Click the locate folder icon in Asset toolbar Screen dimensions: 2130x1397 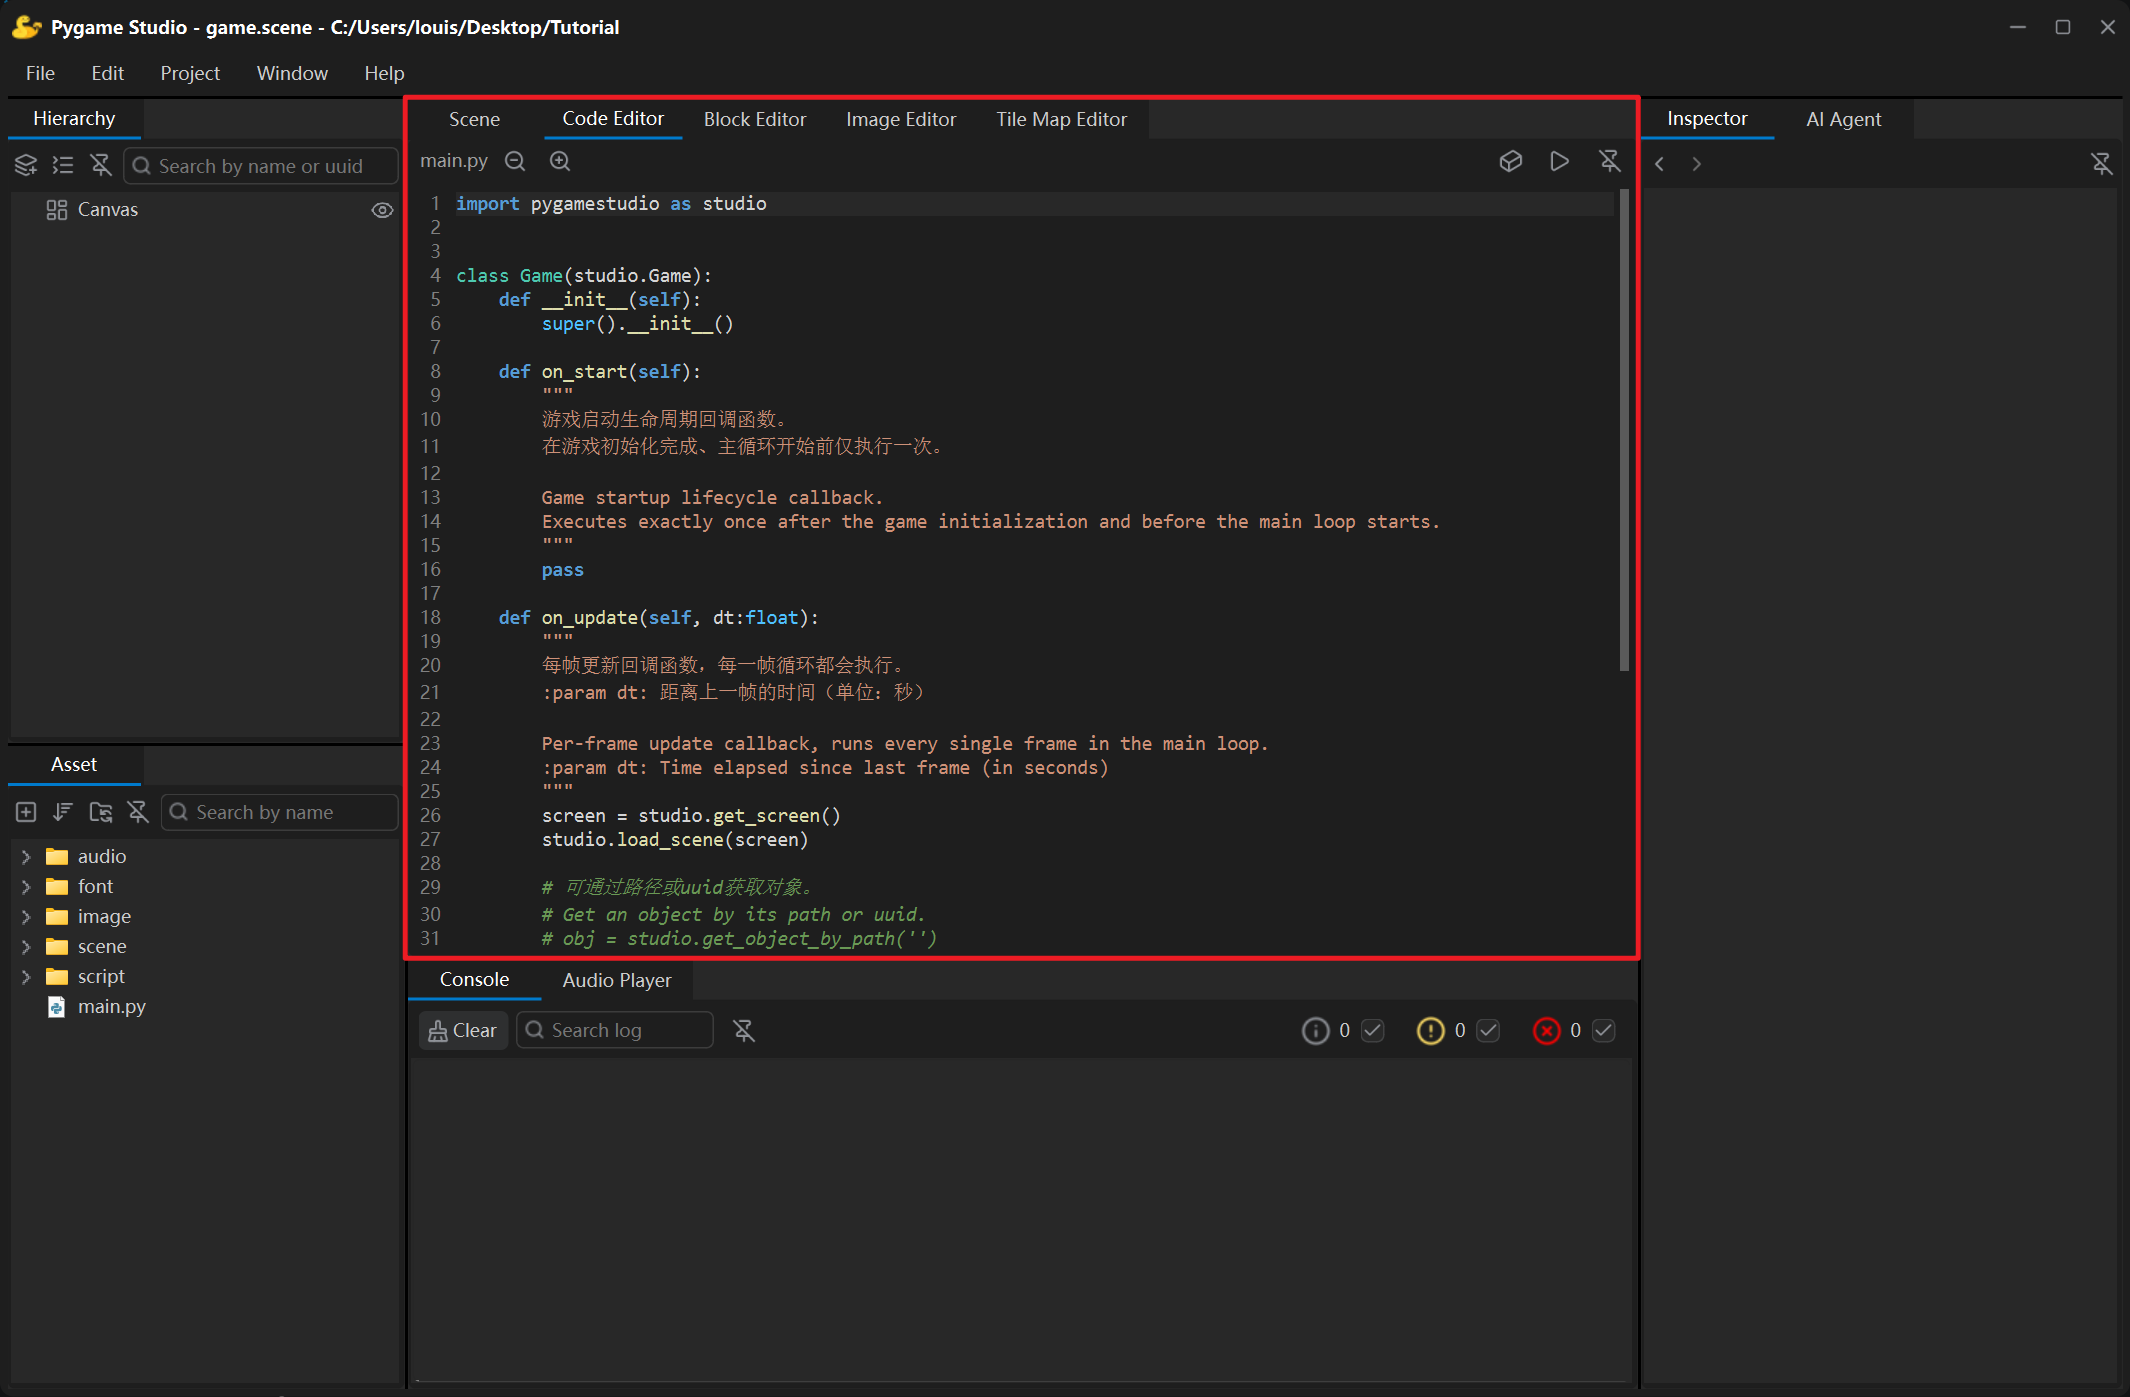coord(101,812)
